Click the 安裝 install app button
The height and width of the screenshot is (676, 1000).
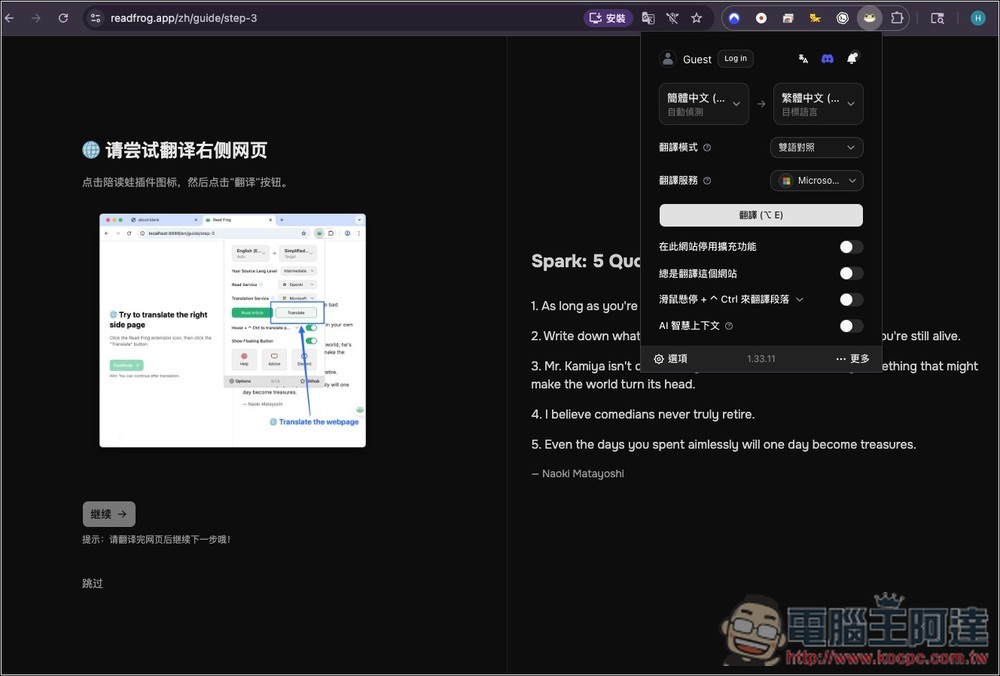click(608, 18)
